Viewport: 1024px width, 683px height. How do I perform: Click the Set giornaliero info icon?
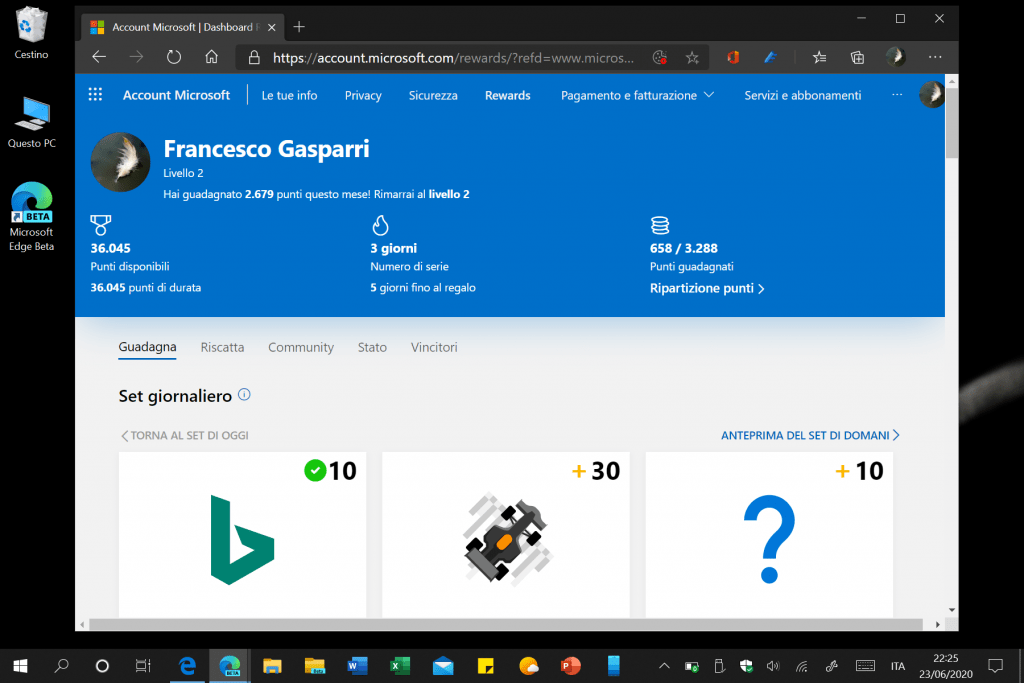(x=245, y=395)
